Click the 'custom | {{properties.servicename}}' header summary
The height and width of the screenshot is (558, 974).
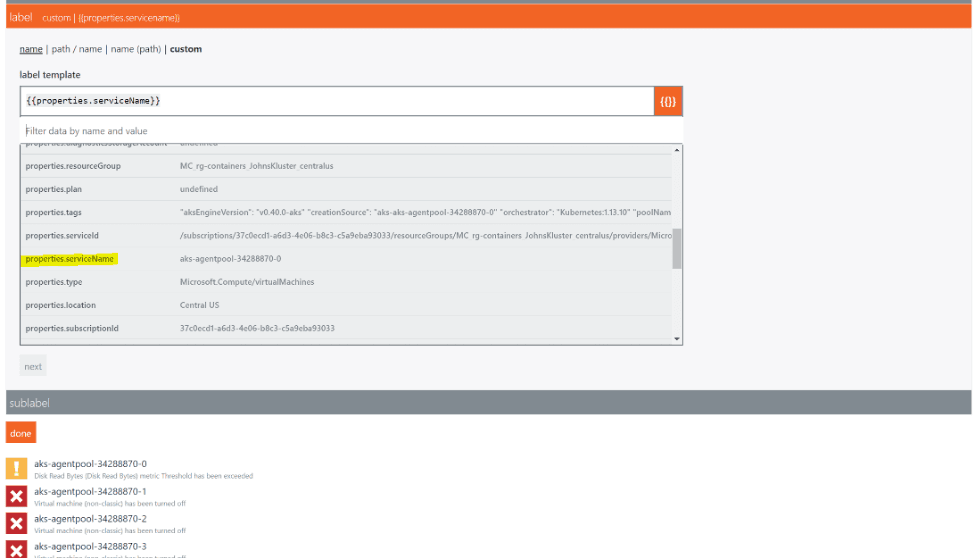111,18
